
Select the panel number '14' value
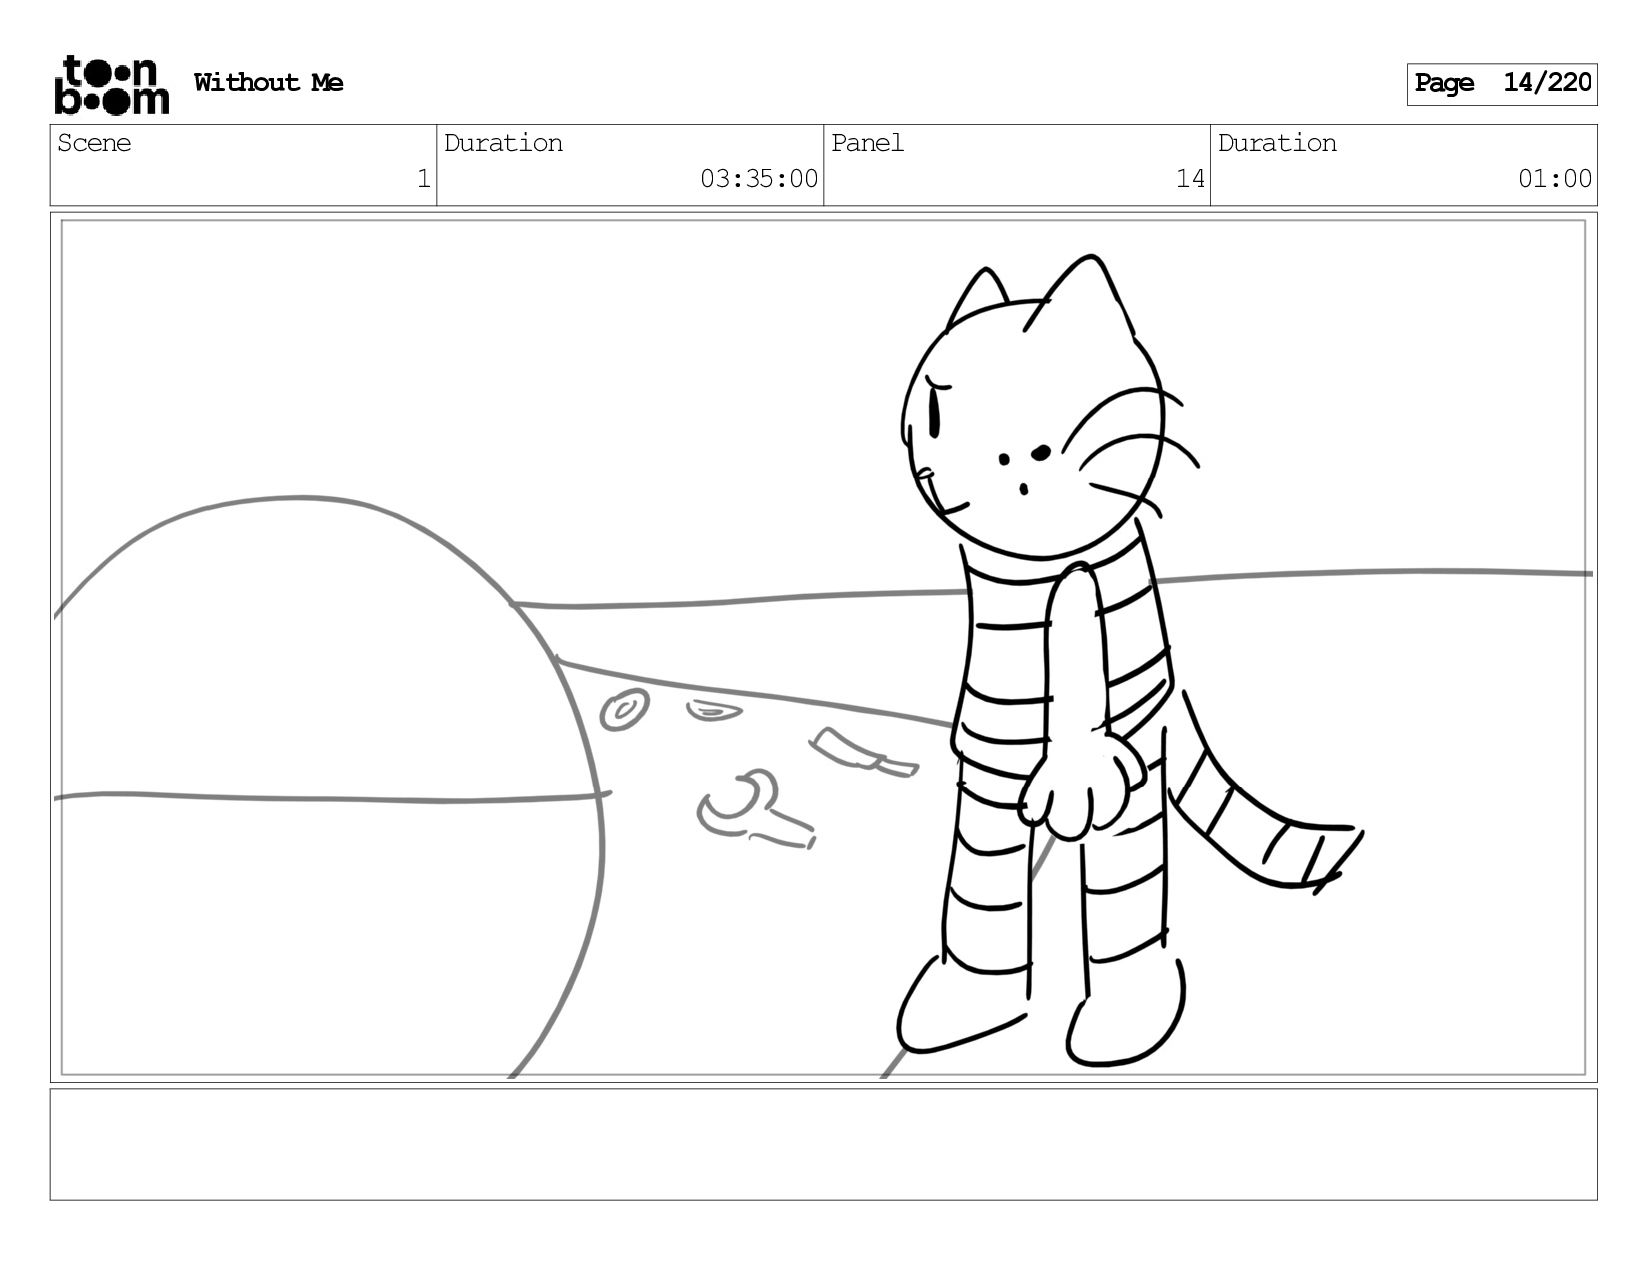pos(1190,179)
